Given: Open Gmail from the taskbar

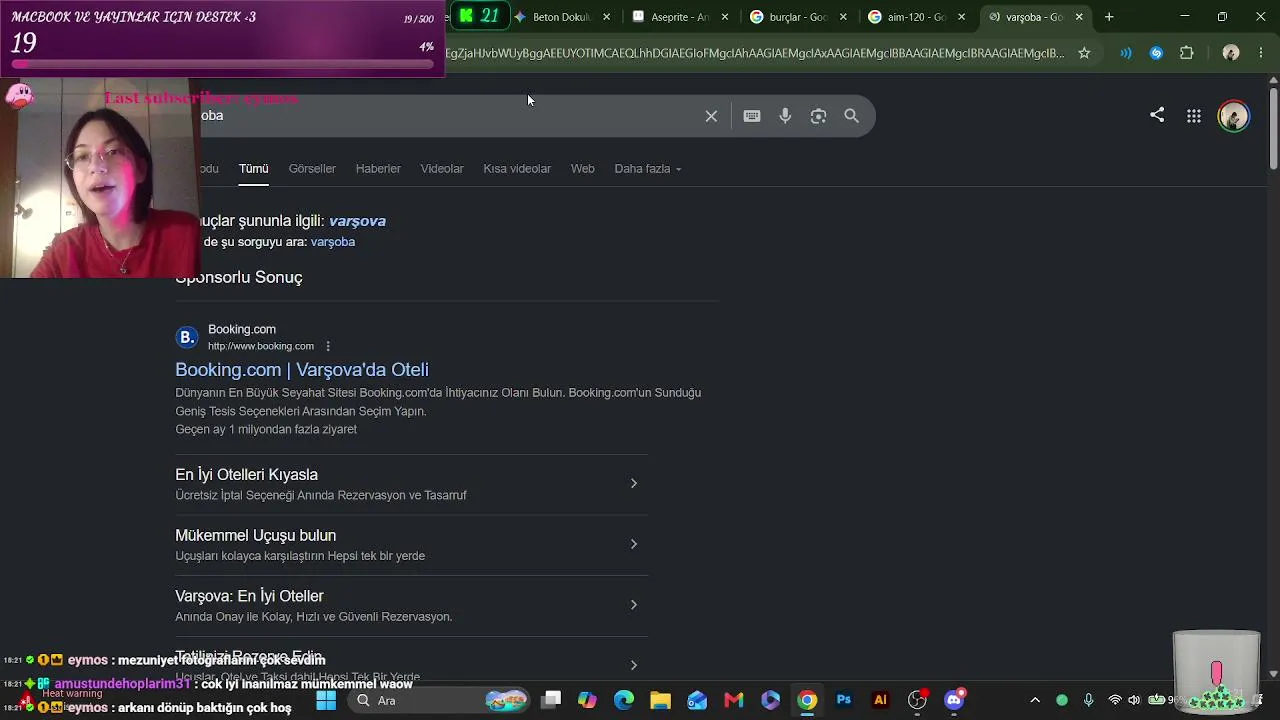Looking at the screenshot, I should [733, 700].
